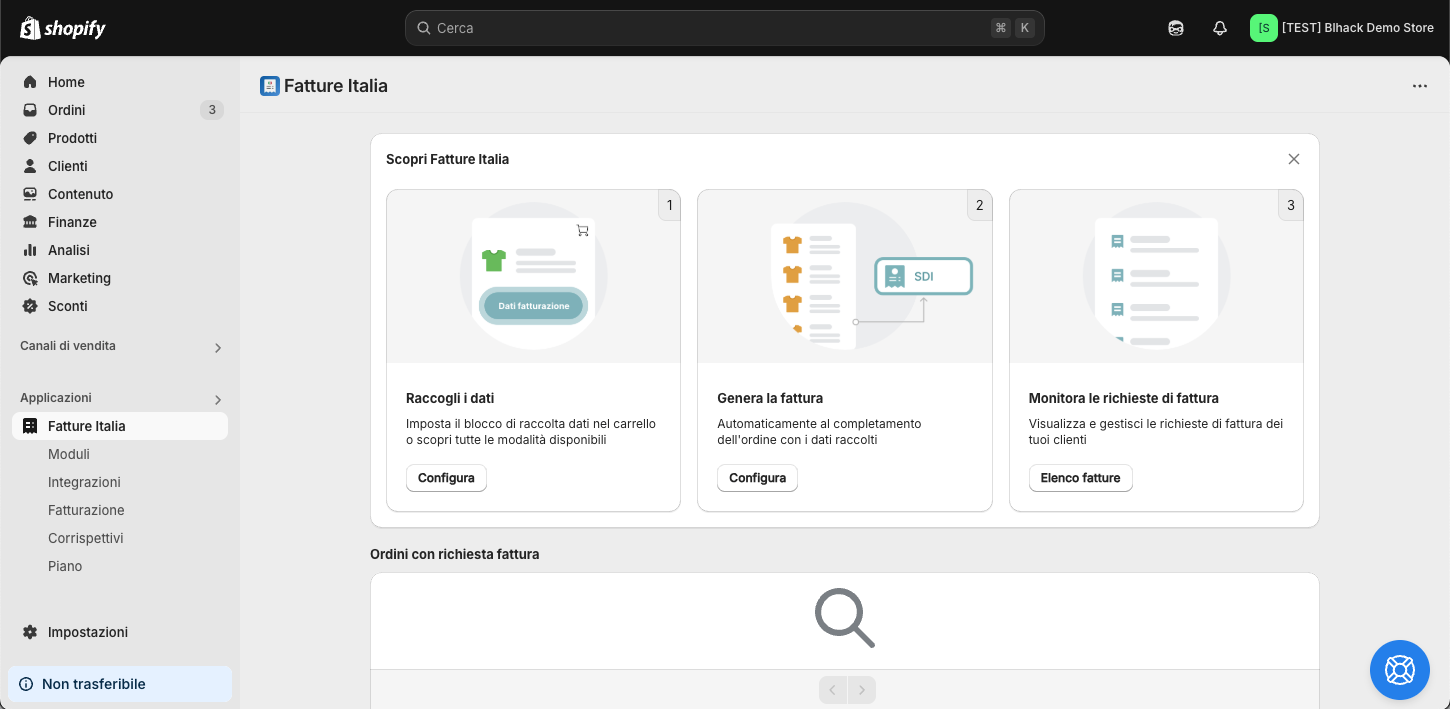Select the Home house icon in sidebar
1450x709 pixels.
point(30,82)
